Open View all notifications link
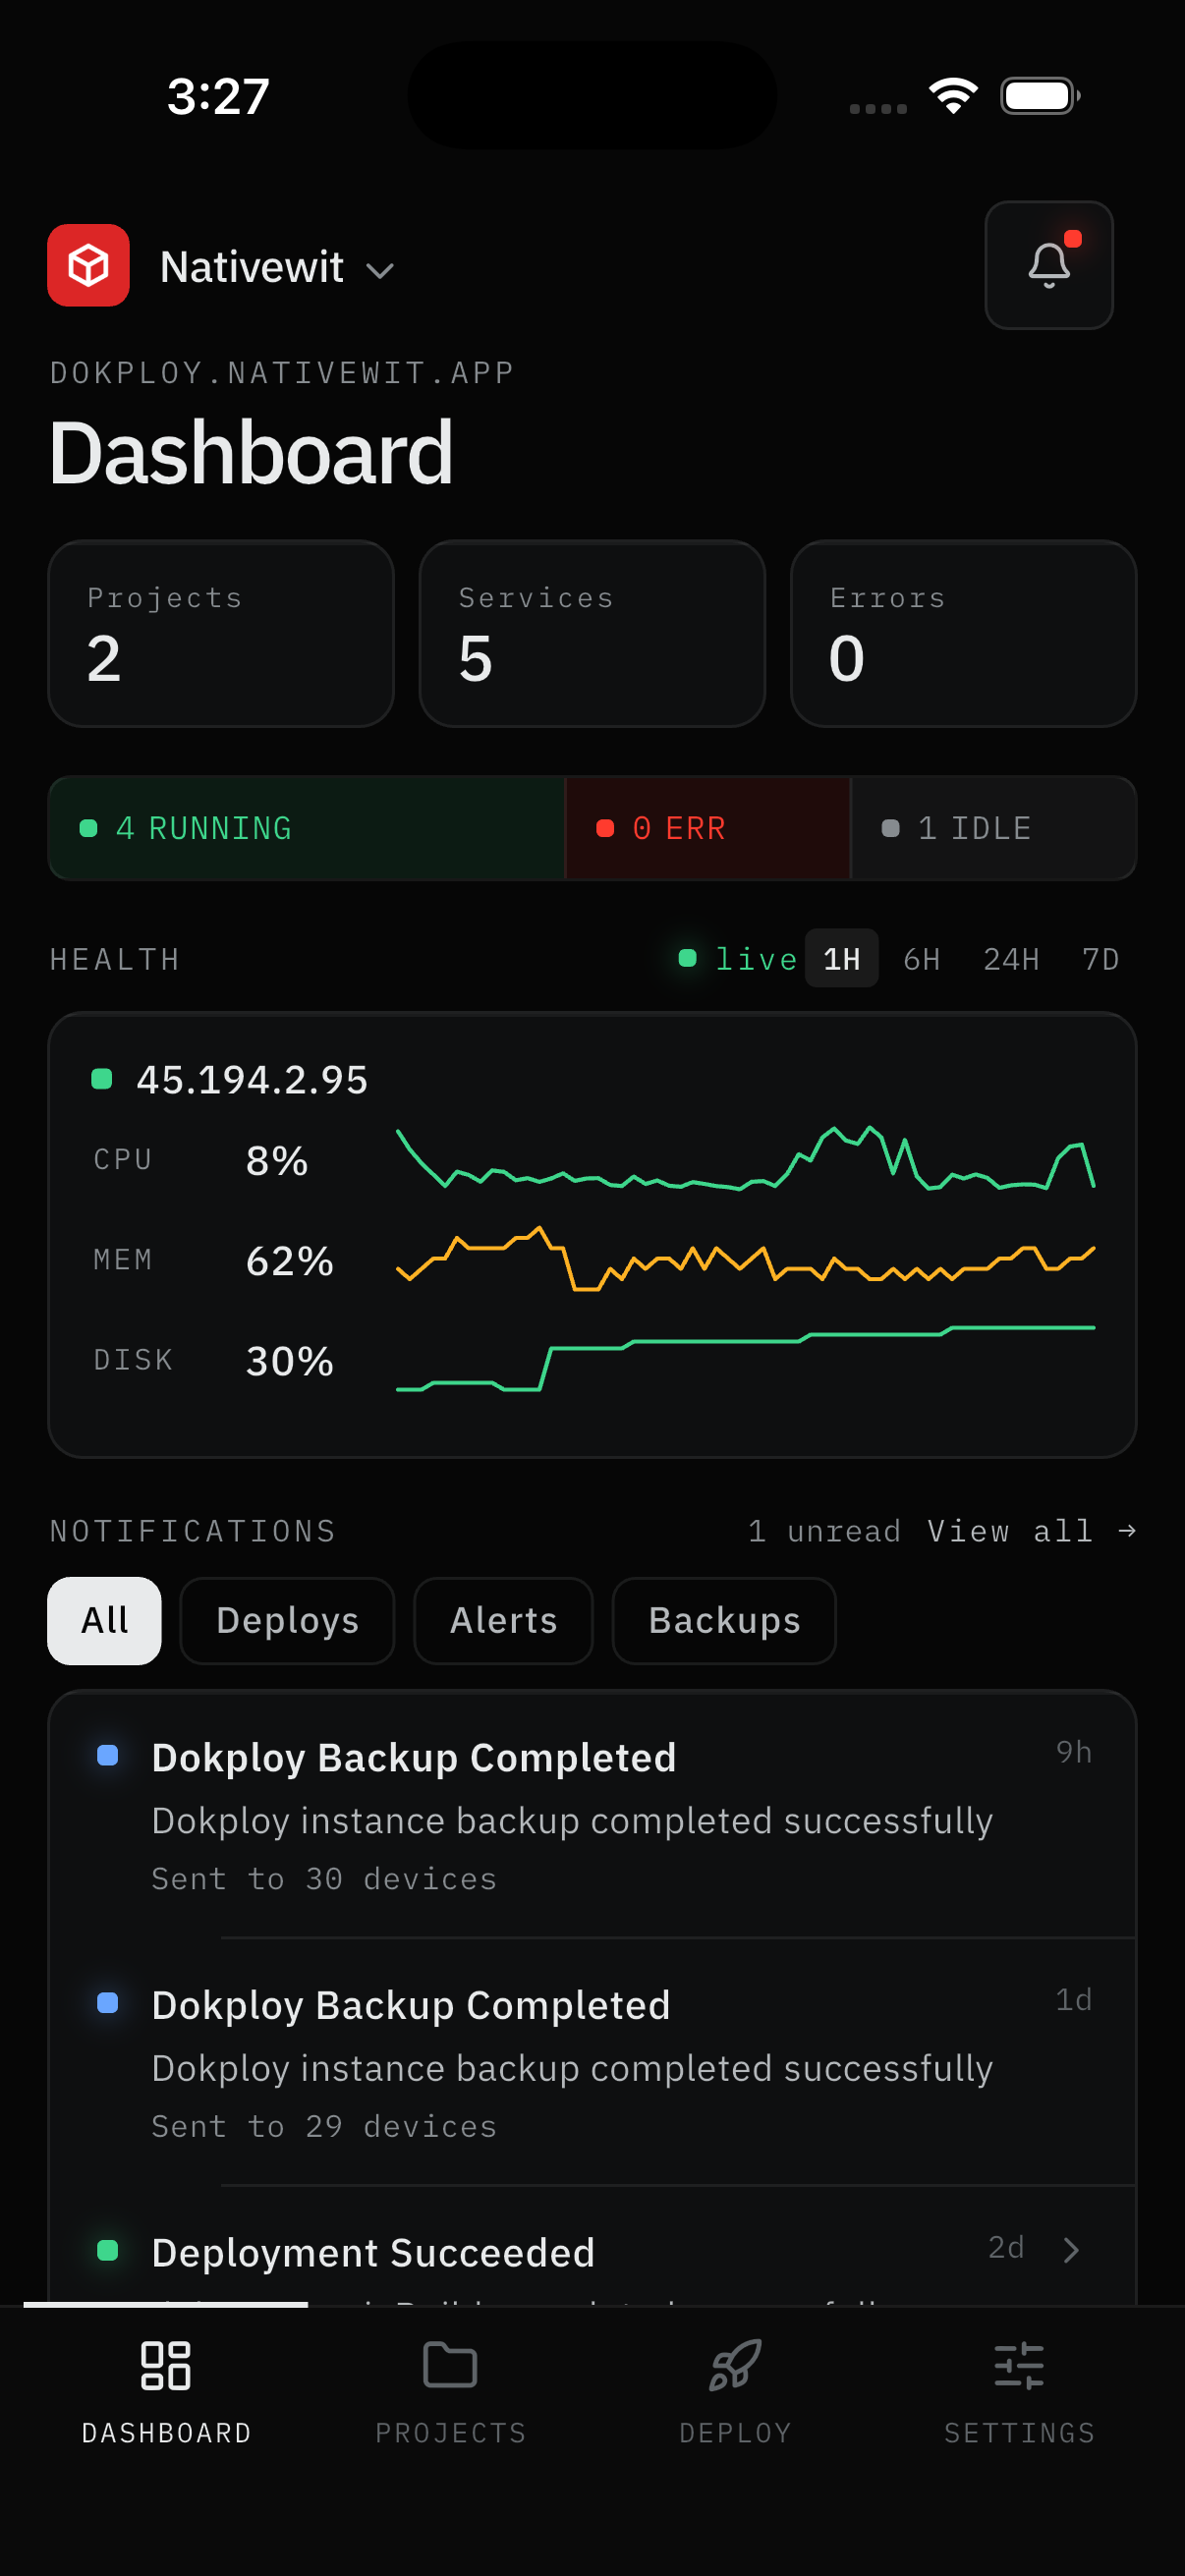 pos(1031,1531)
